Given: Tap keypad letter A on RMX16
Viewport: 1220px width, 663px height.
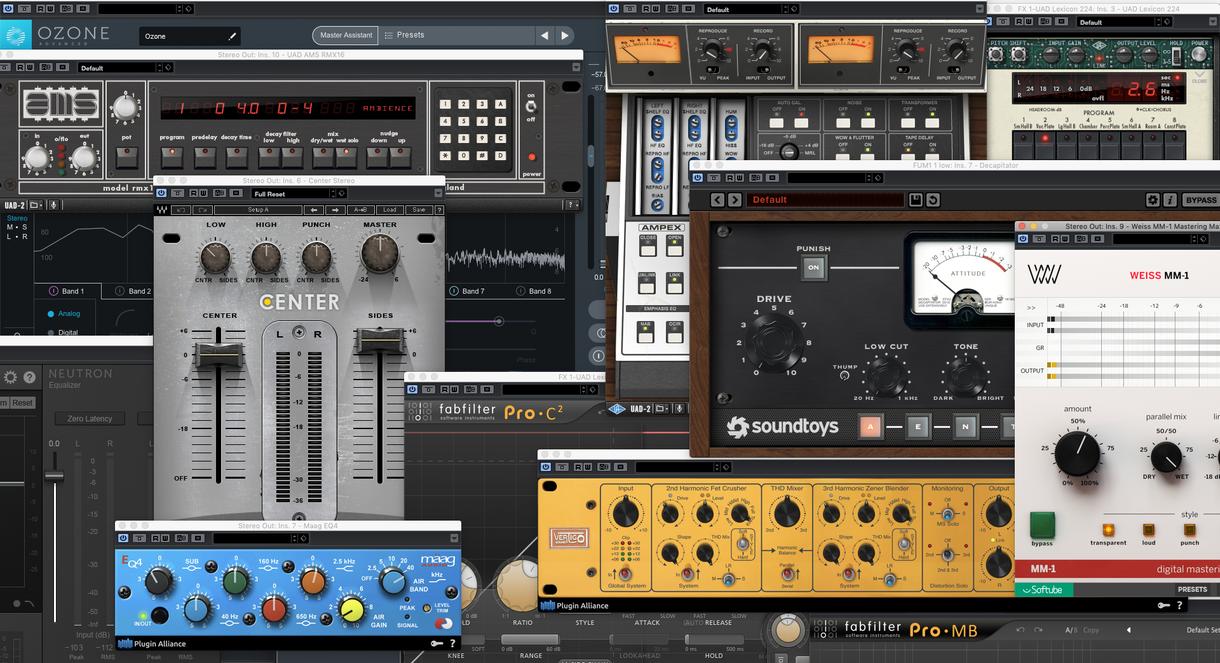Looking at the screenshot, I should (x=502, y=104).
